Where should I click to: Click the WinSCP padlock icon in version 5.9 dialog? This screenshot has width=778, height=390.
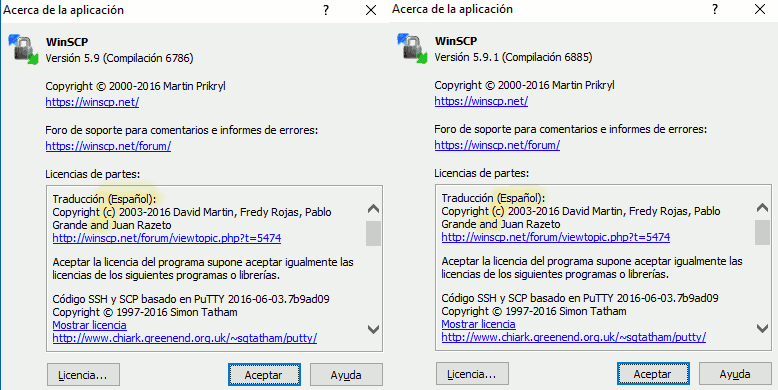tap(23, 49)
